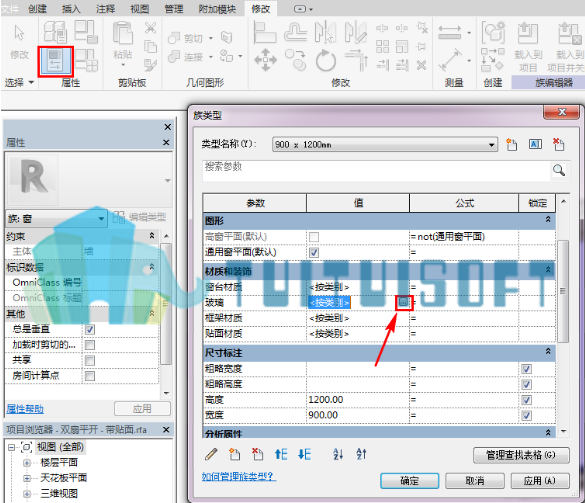
Task: Click the 搜索参数 search field
Action: coord(376,170)
